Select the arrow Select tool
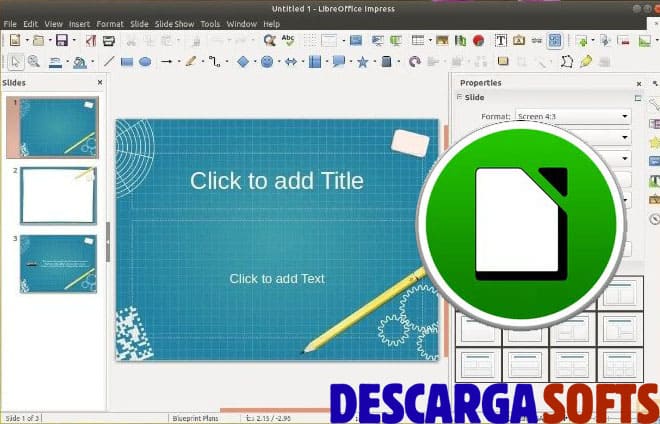Viewport: 660px width, 424px height. (16, 62)
